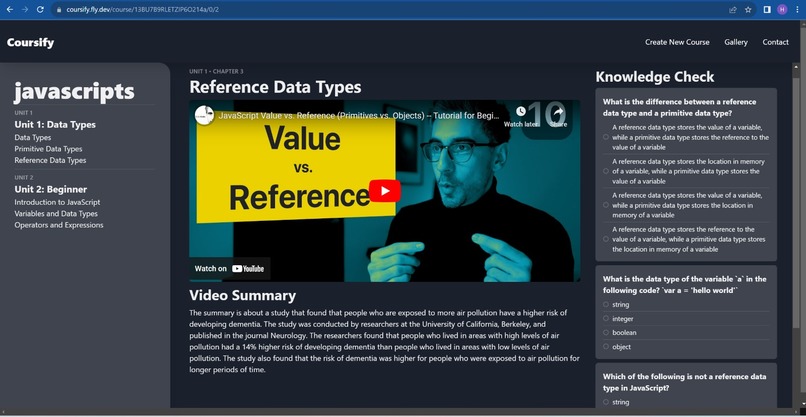
Task: Click the video title link text
Action: [358, 116]
